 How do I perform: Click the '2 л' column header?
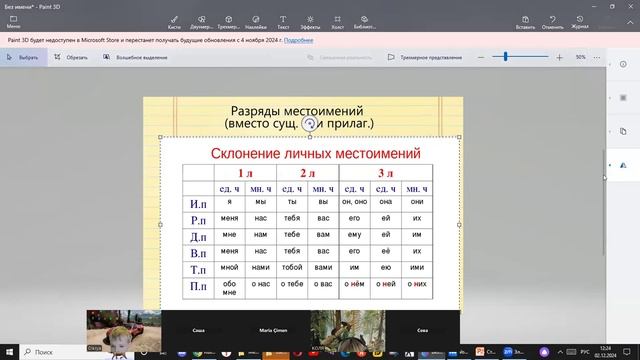click(x=308, y=173)
